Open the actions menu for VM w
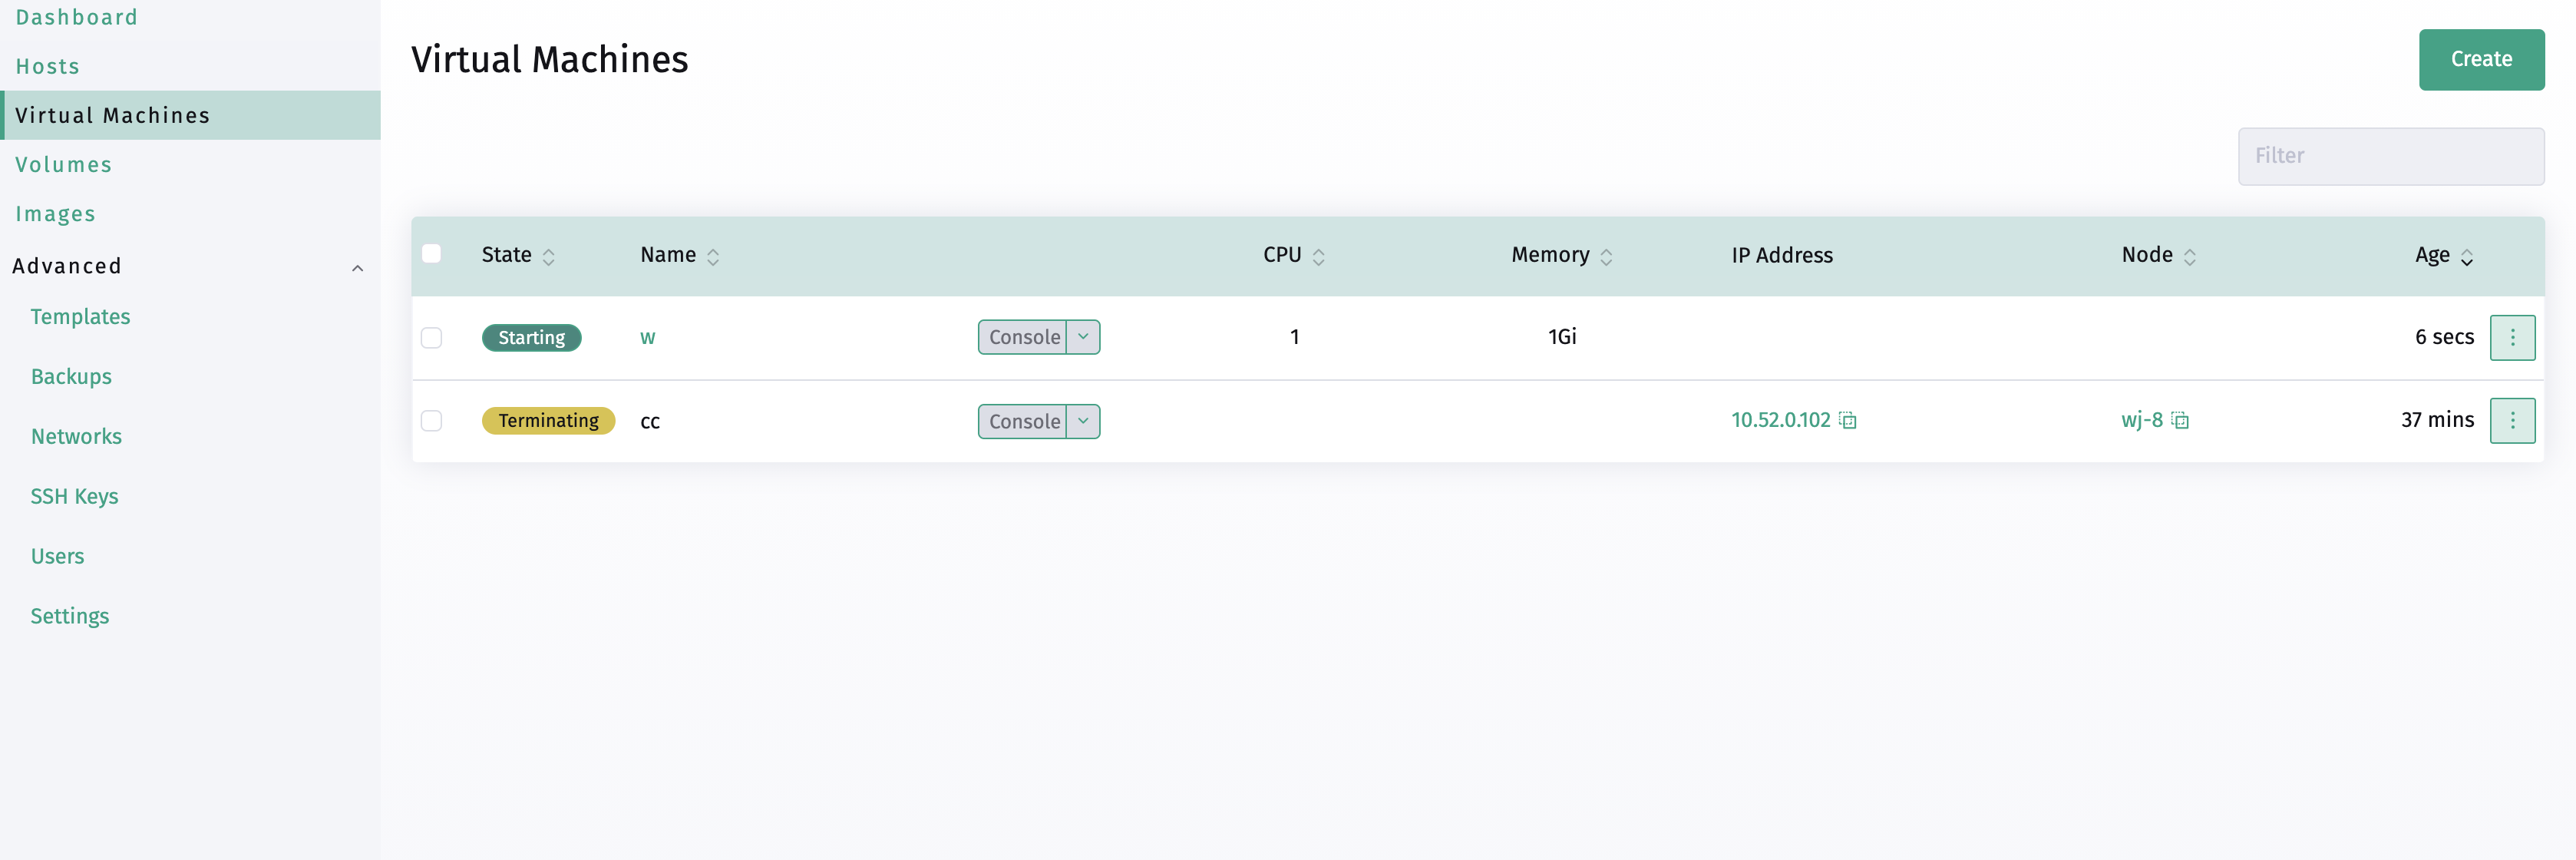Viewport: 2576px width, 860px height. [x=2513, y=337]
